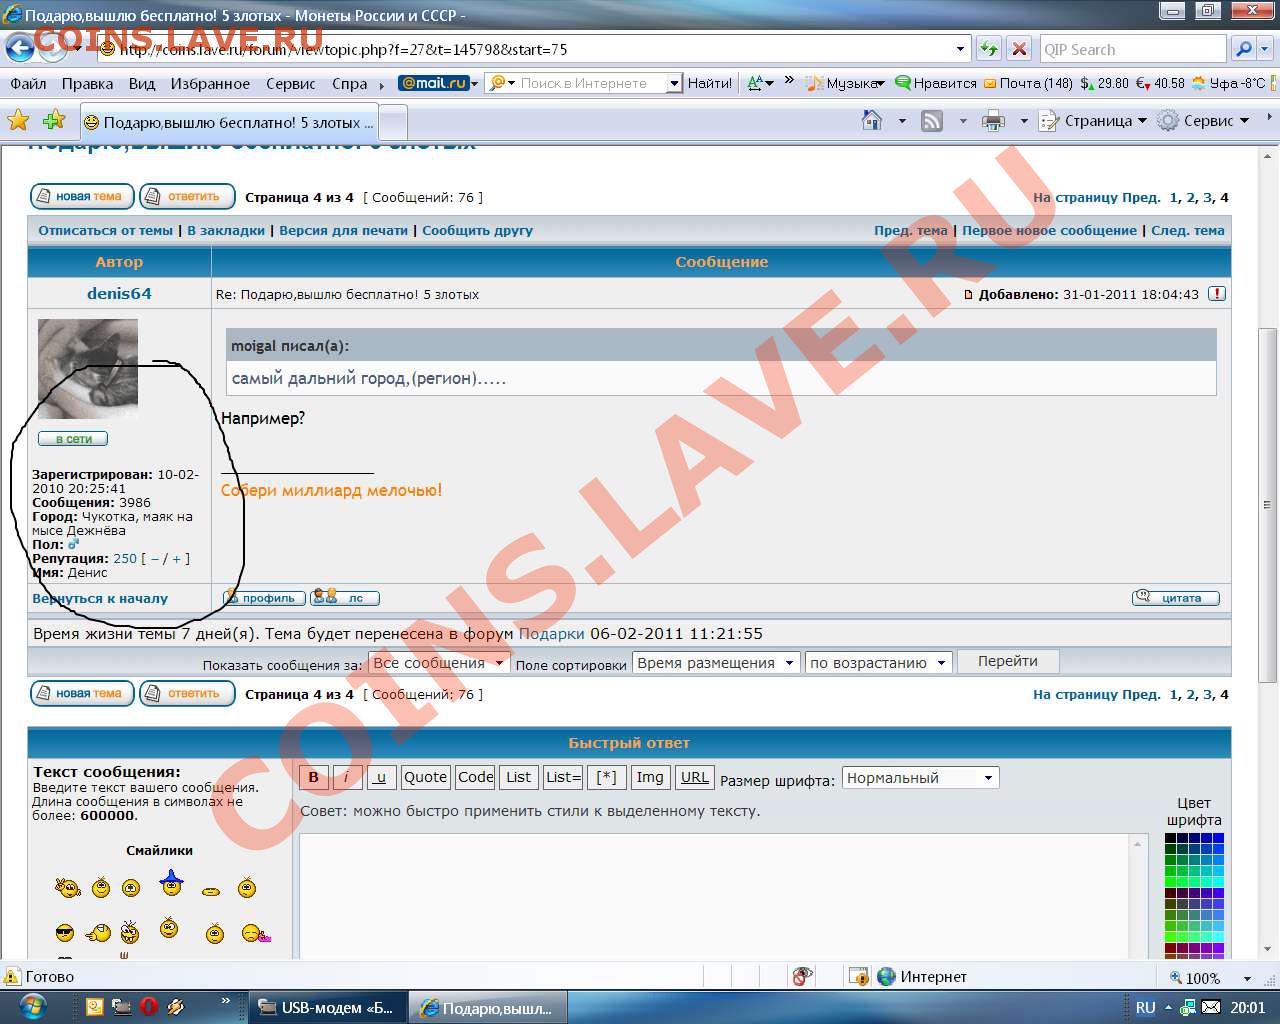
Task: Expand the Сервис command bar dropdown
Action: (x=1204, y=121)
